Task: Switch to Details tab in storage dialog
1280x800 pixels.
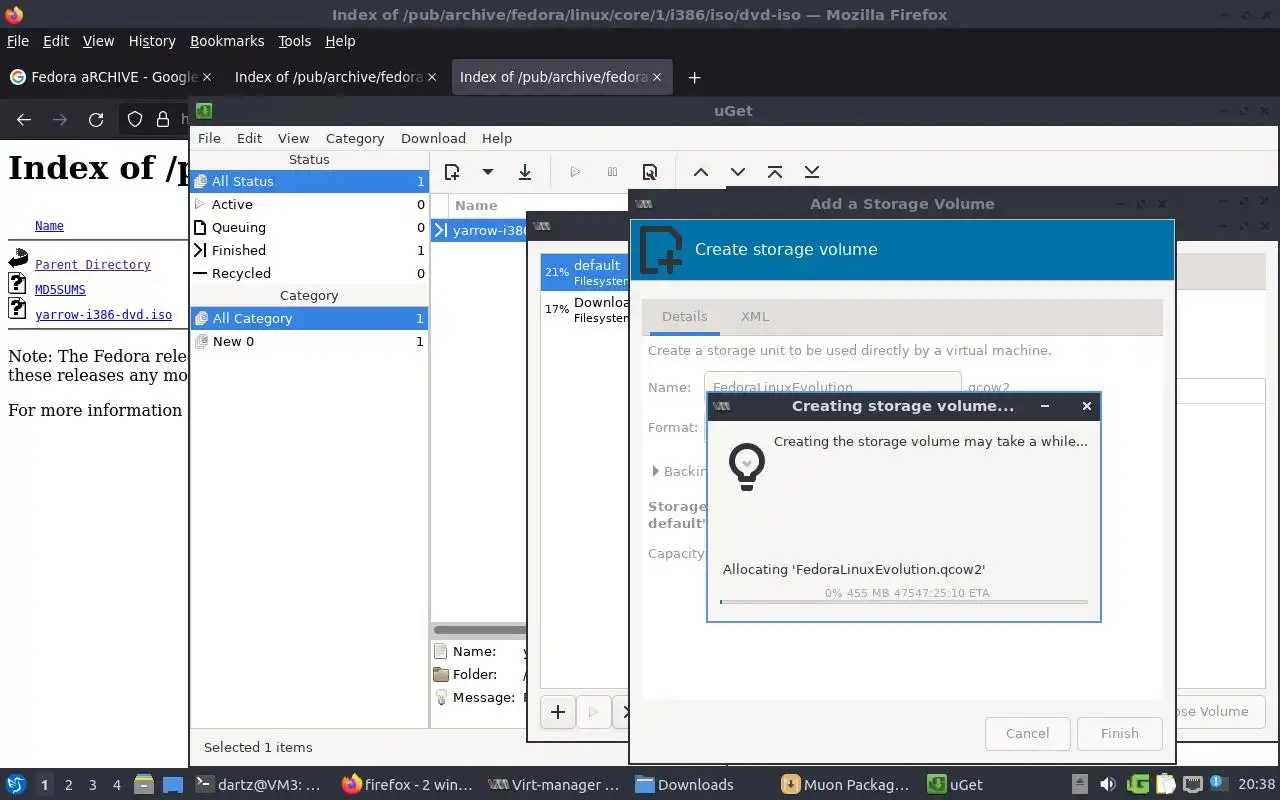Action: point(684,316)
